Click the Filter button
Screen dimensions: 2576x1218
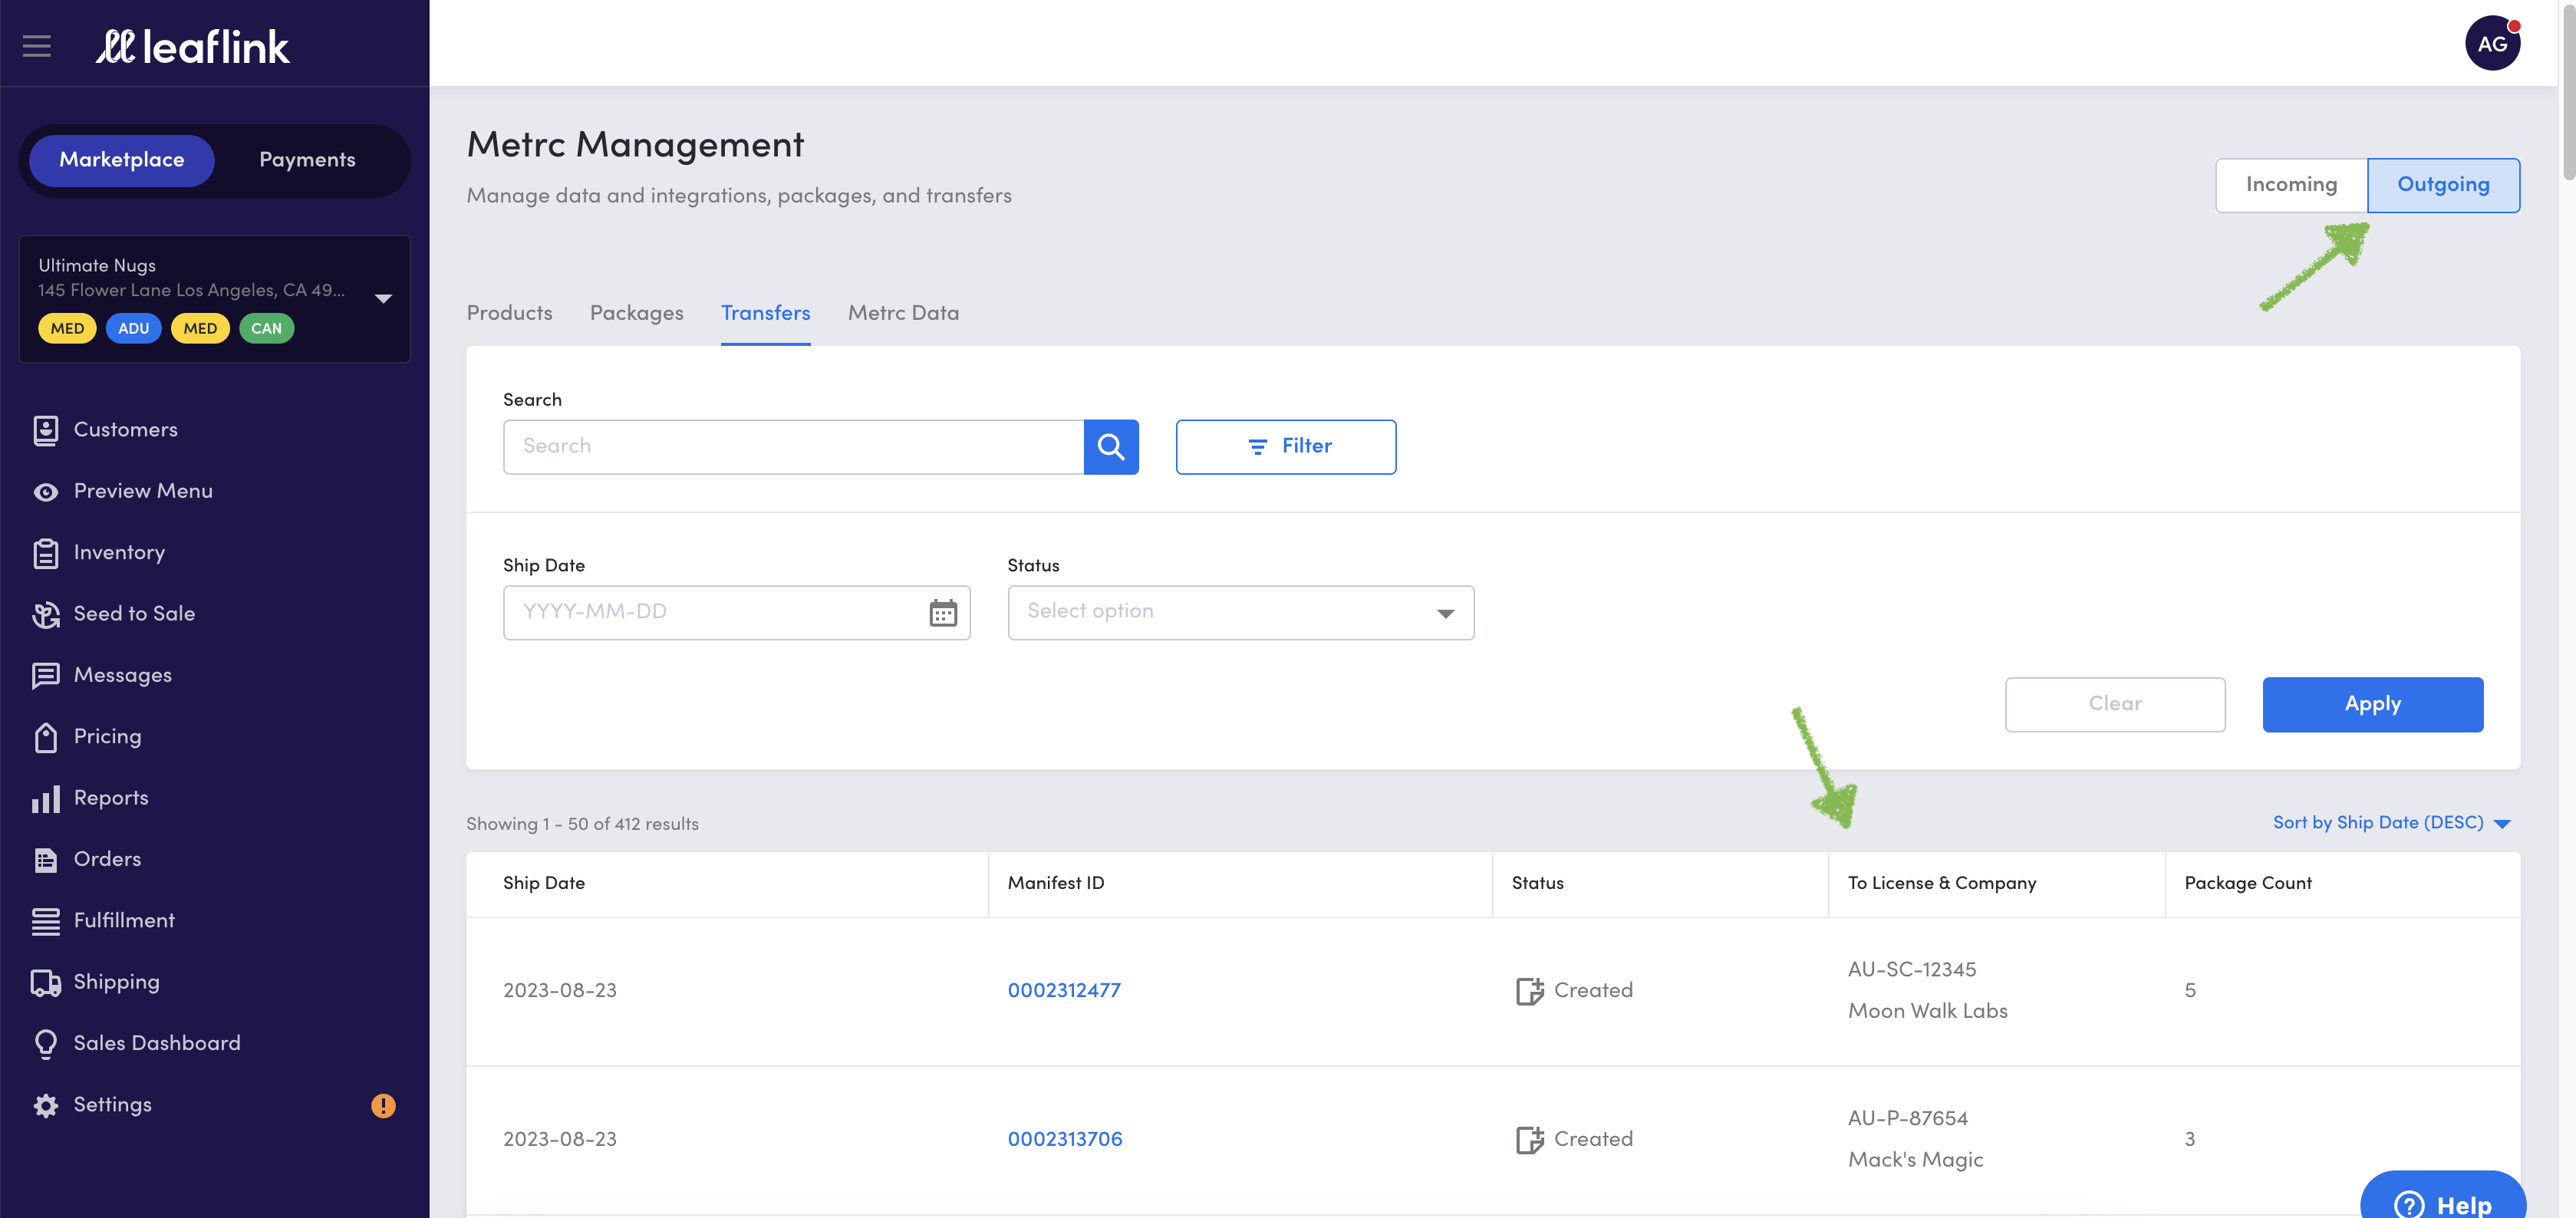click(1285, 446)
